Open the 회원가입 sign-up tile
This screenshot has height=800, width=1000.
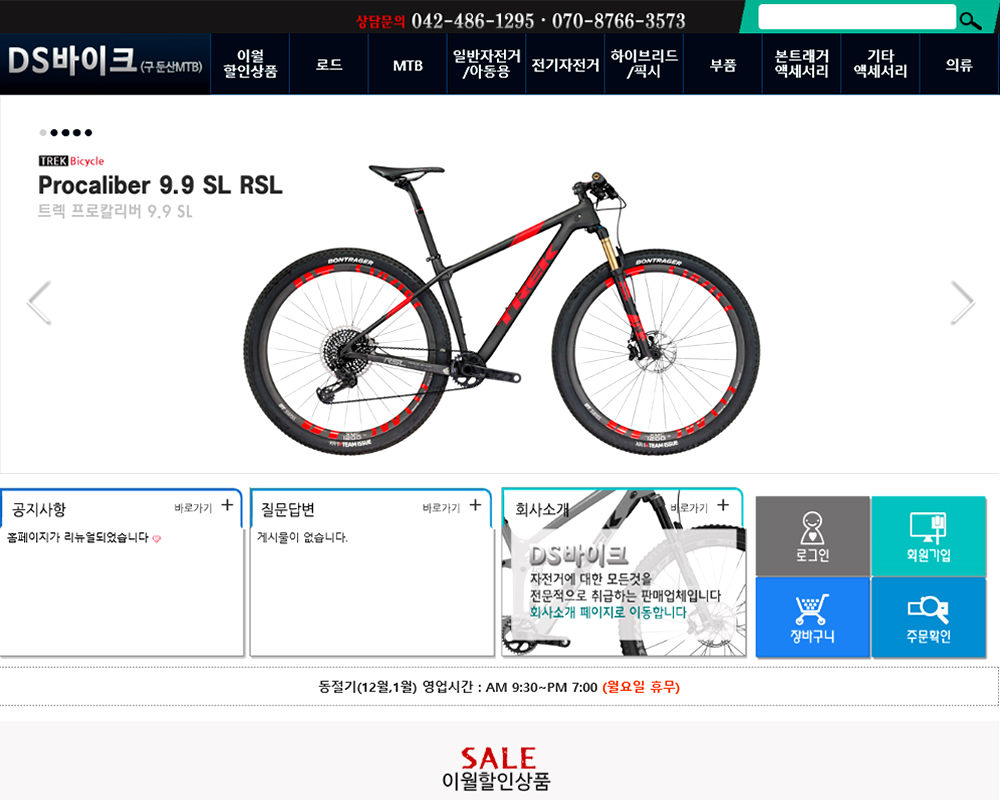[929, 537]
